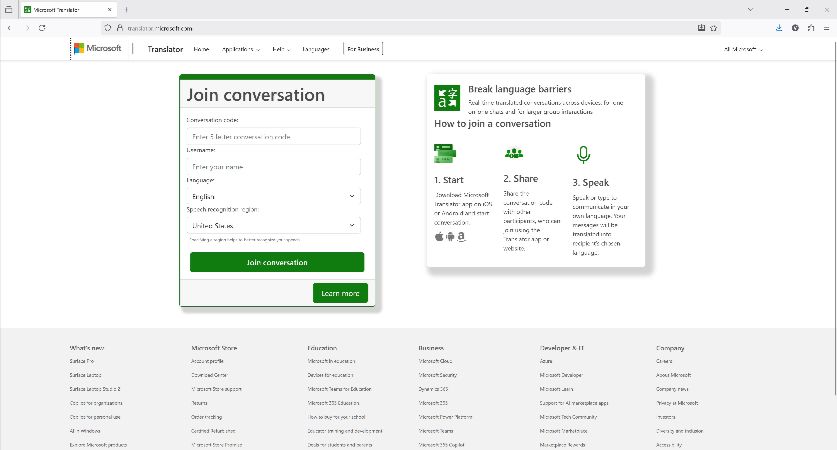
Task: Open the Surface Pro footer link
Action: (82, 361)
